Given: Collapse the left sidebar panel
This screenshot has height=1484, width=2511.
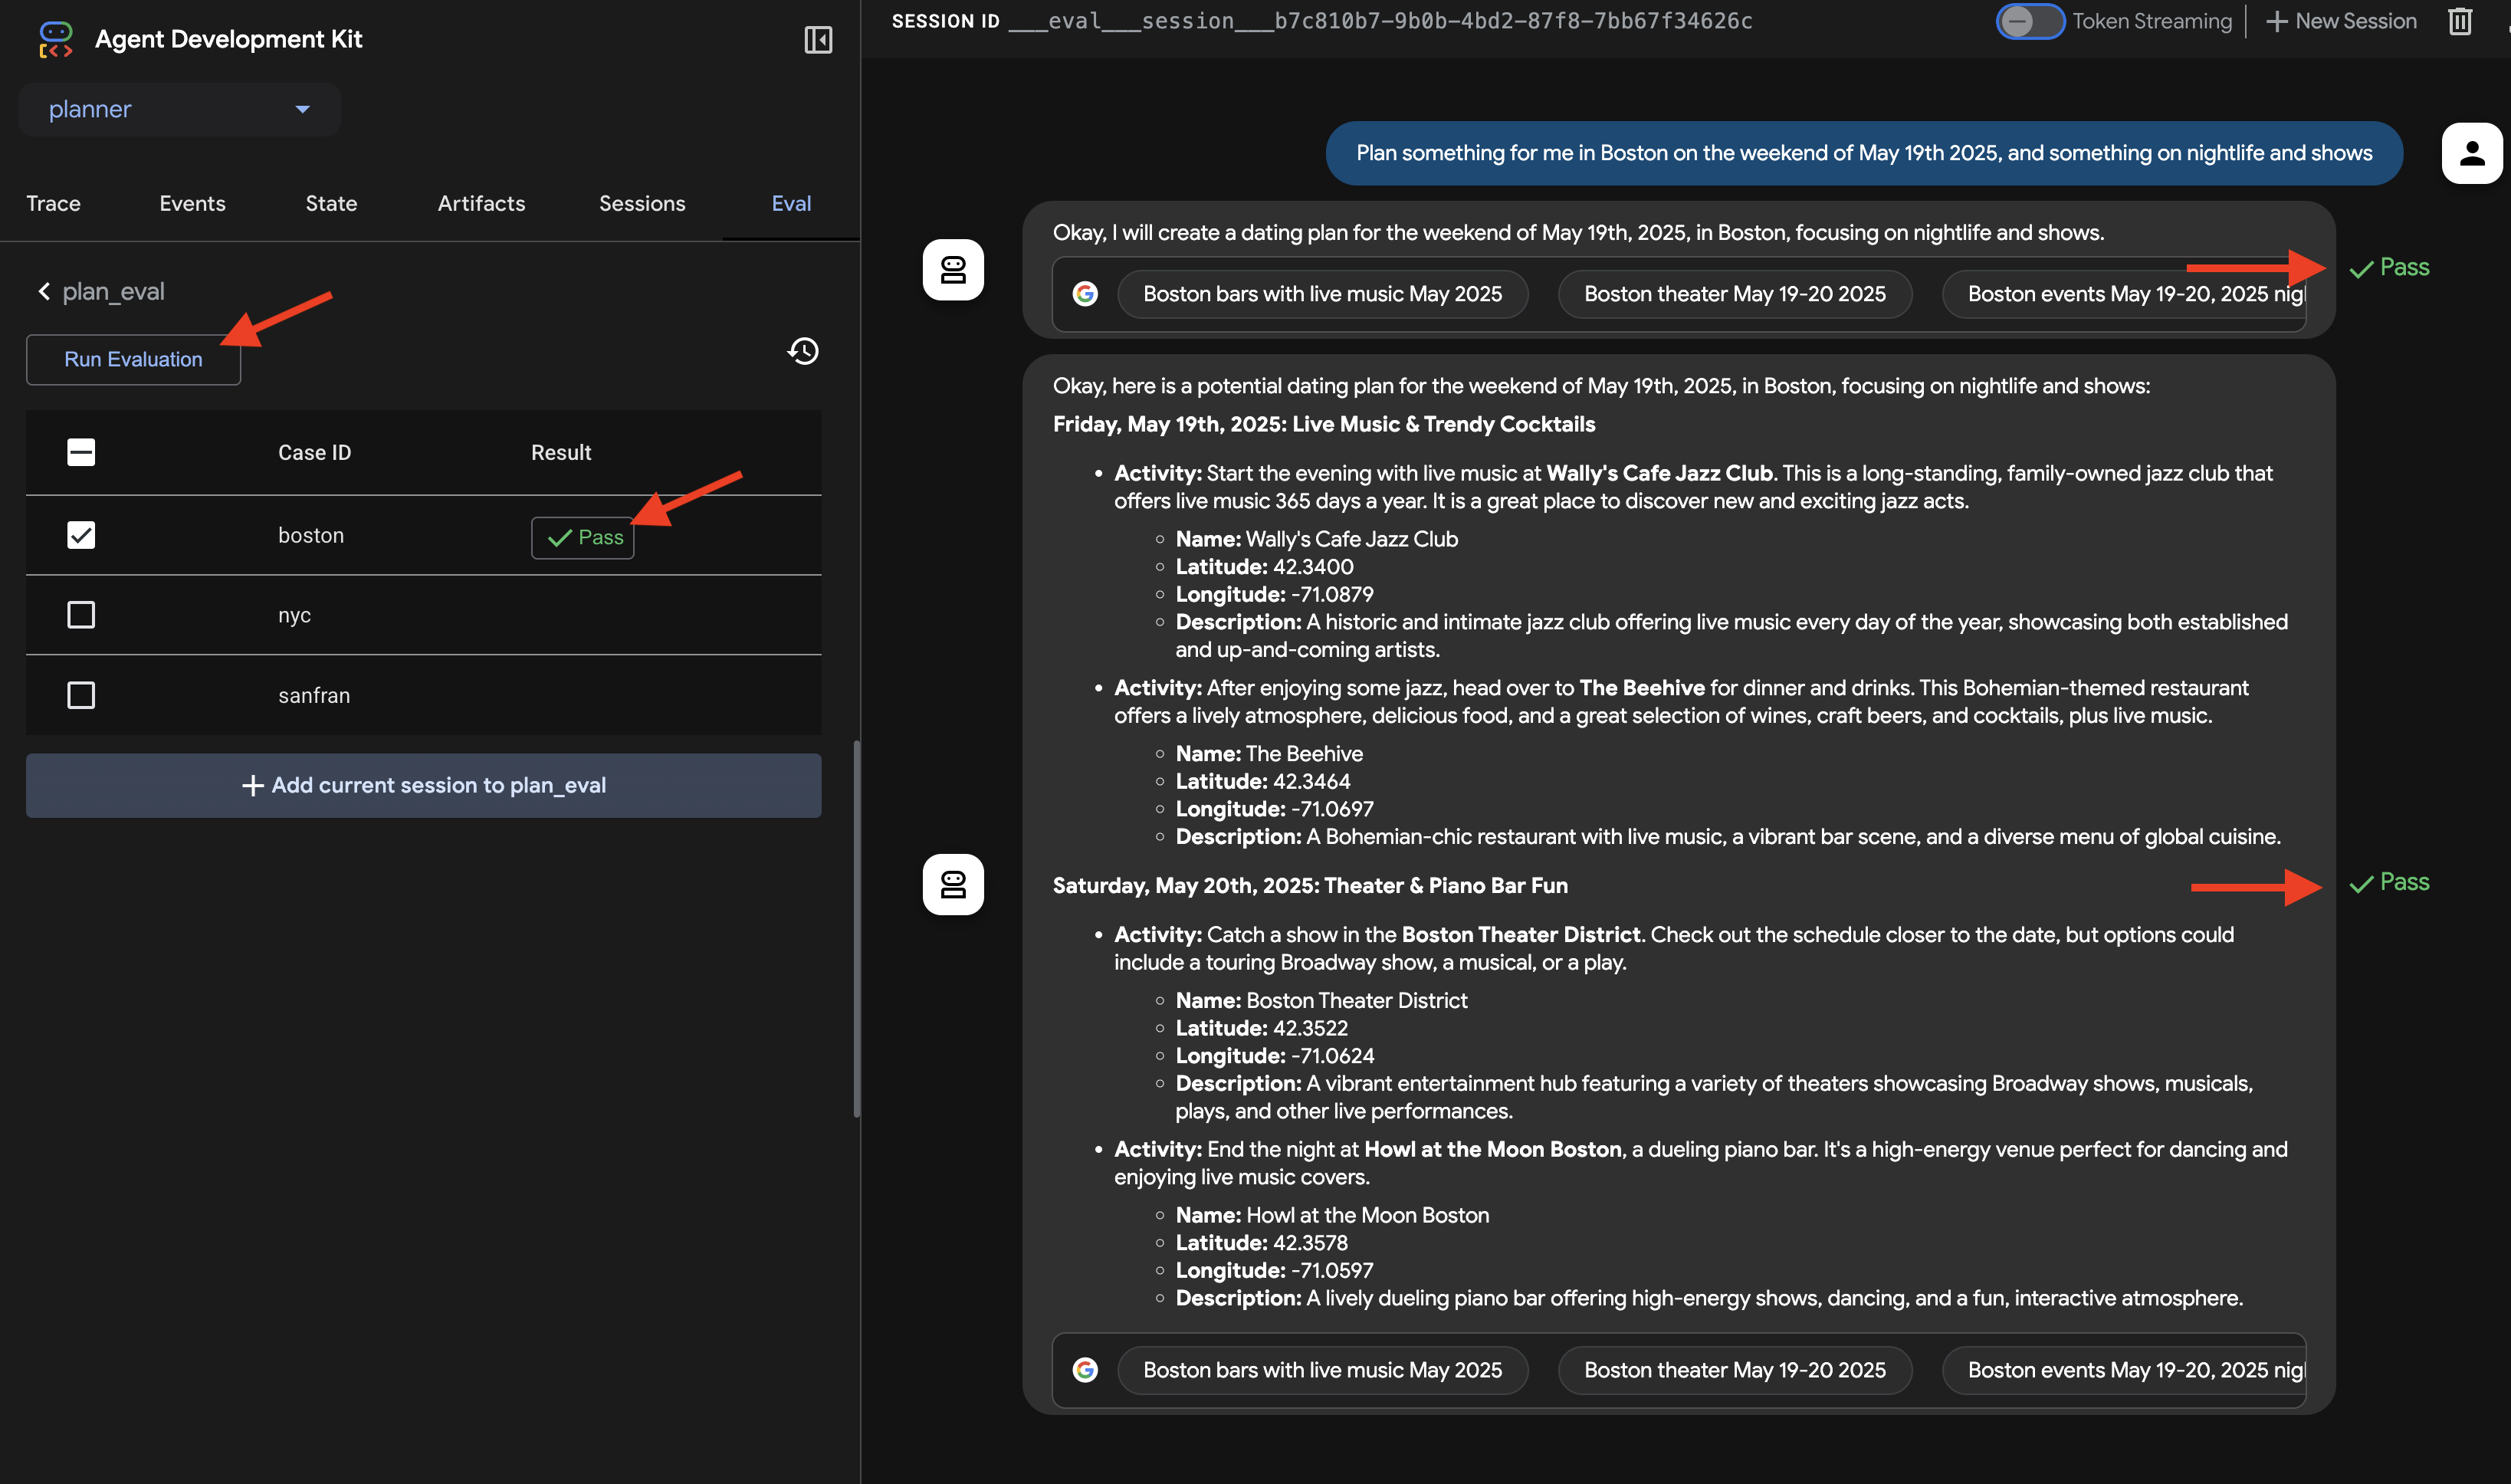Looking at the screenshot, I should [x=818, y=39].
